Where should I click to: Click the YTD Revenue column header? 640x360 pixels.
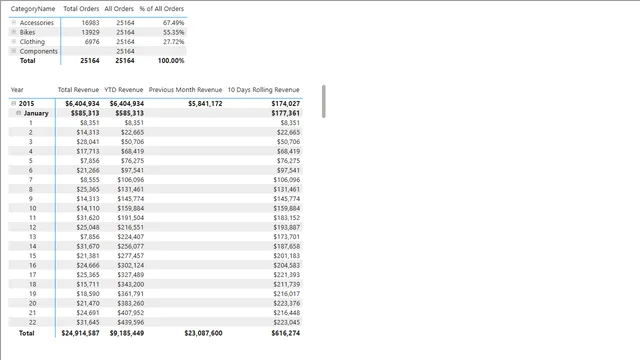tap(124, 90)
